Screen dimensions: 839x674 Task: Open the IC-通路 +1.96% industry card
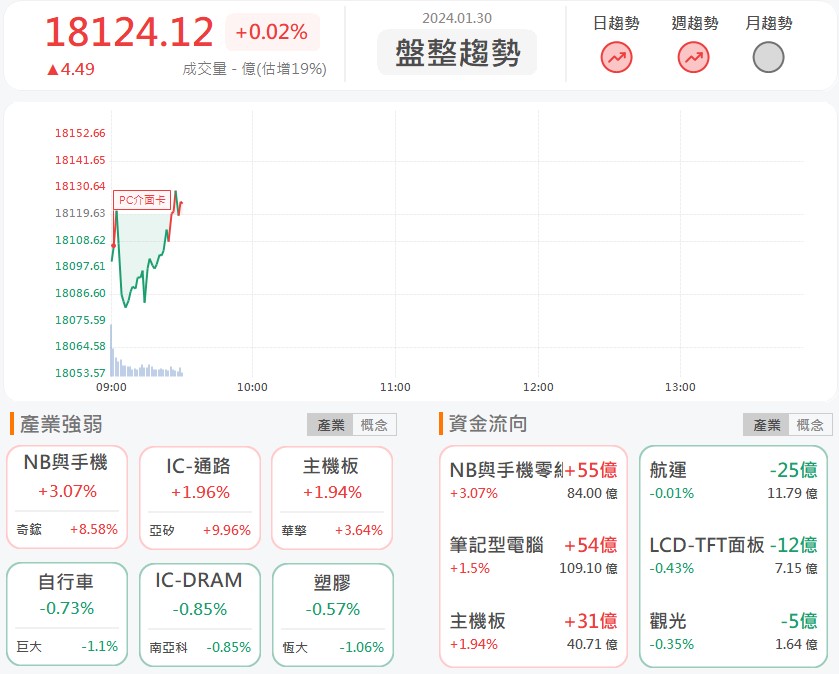(x=200, y=498)
